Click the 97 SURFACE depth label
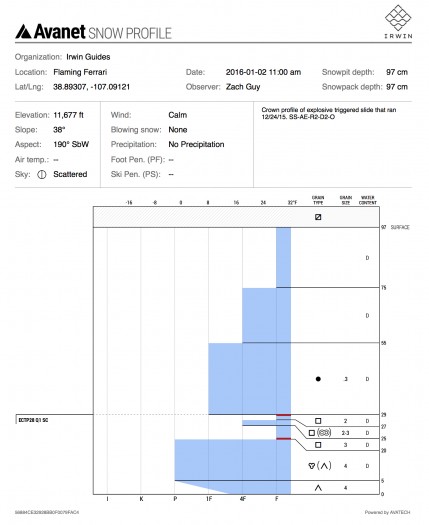Image resolution: width=429 pixels, height=525 pixels. click(395, 227)
